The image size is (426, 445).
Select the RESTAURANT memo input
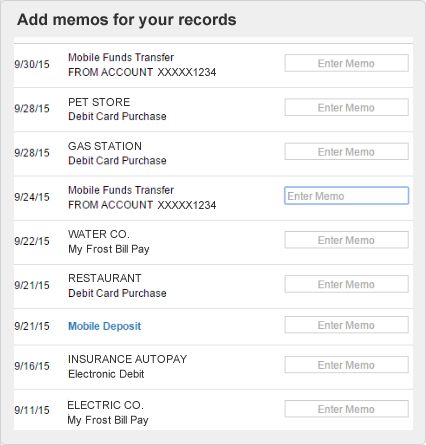(346, 284)
